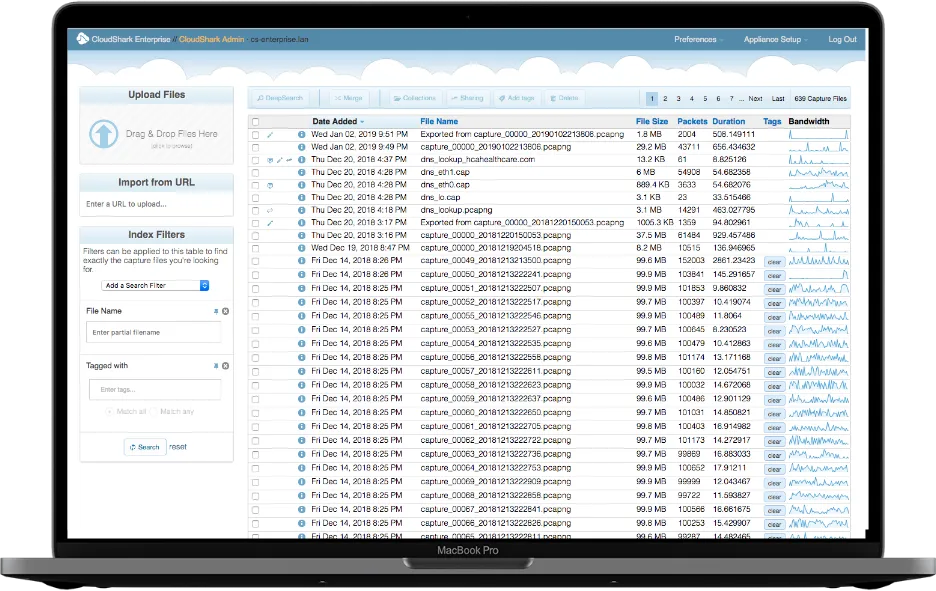The height and width of the screenshot is (591, 936).
Task: Pin the Tagged with filter
Action: [x=216, y=366]
